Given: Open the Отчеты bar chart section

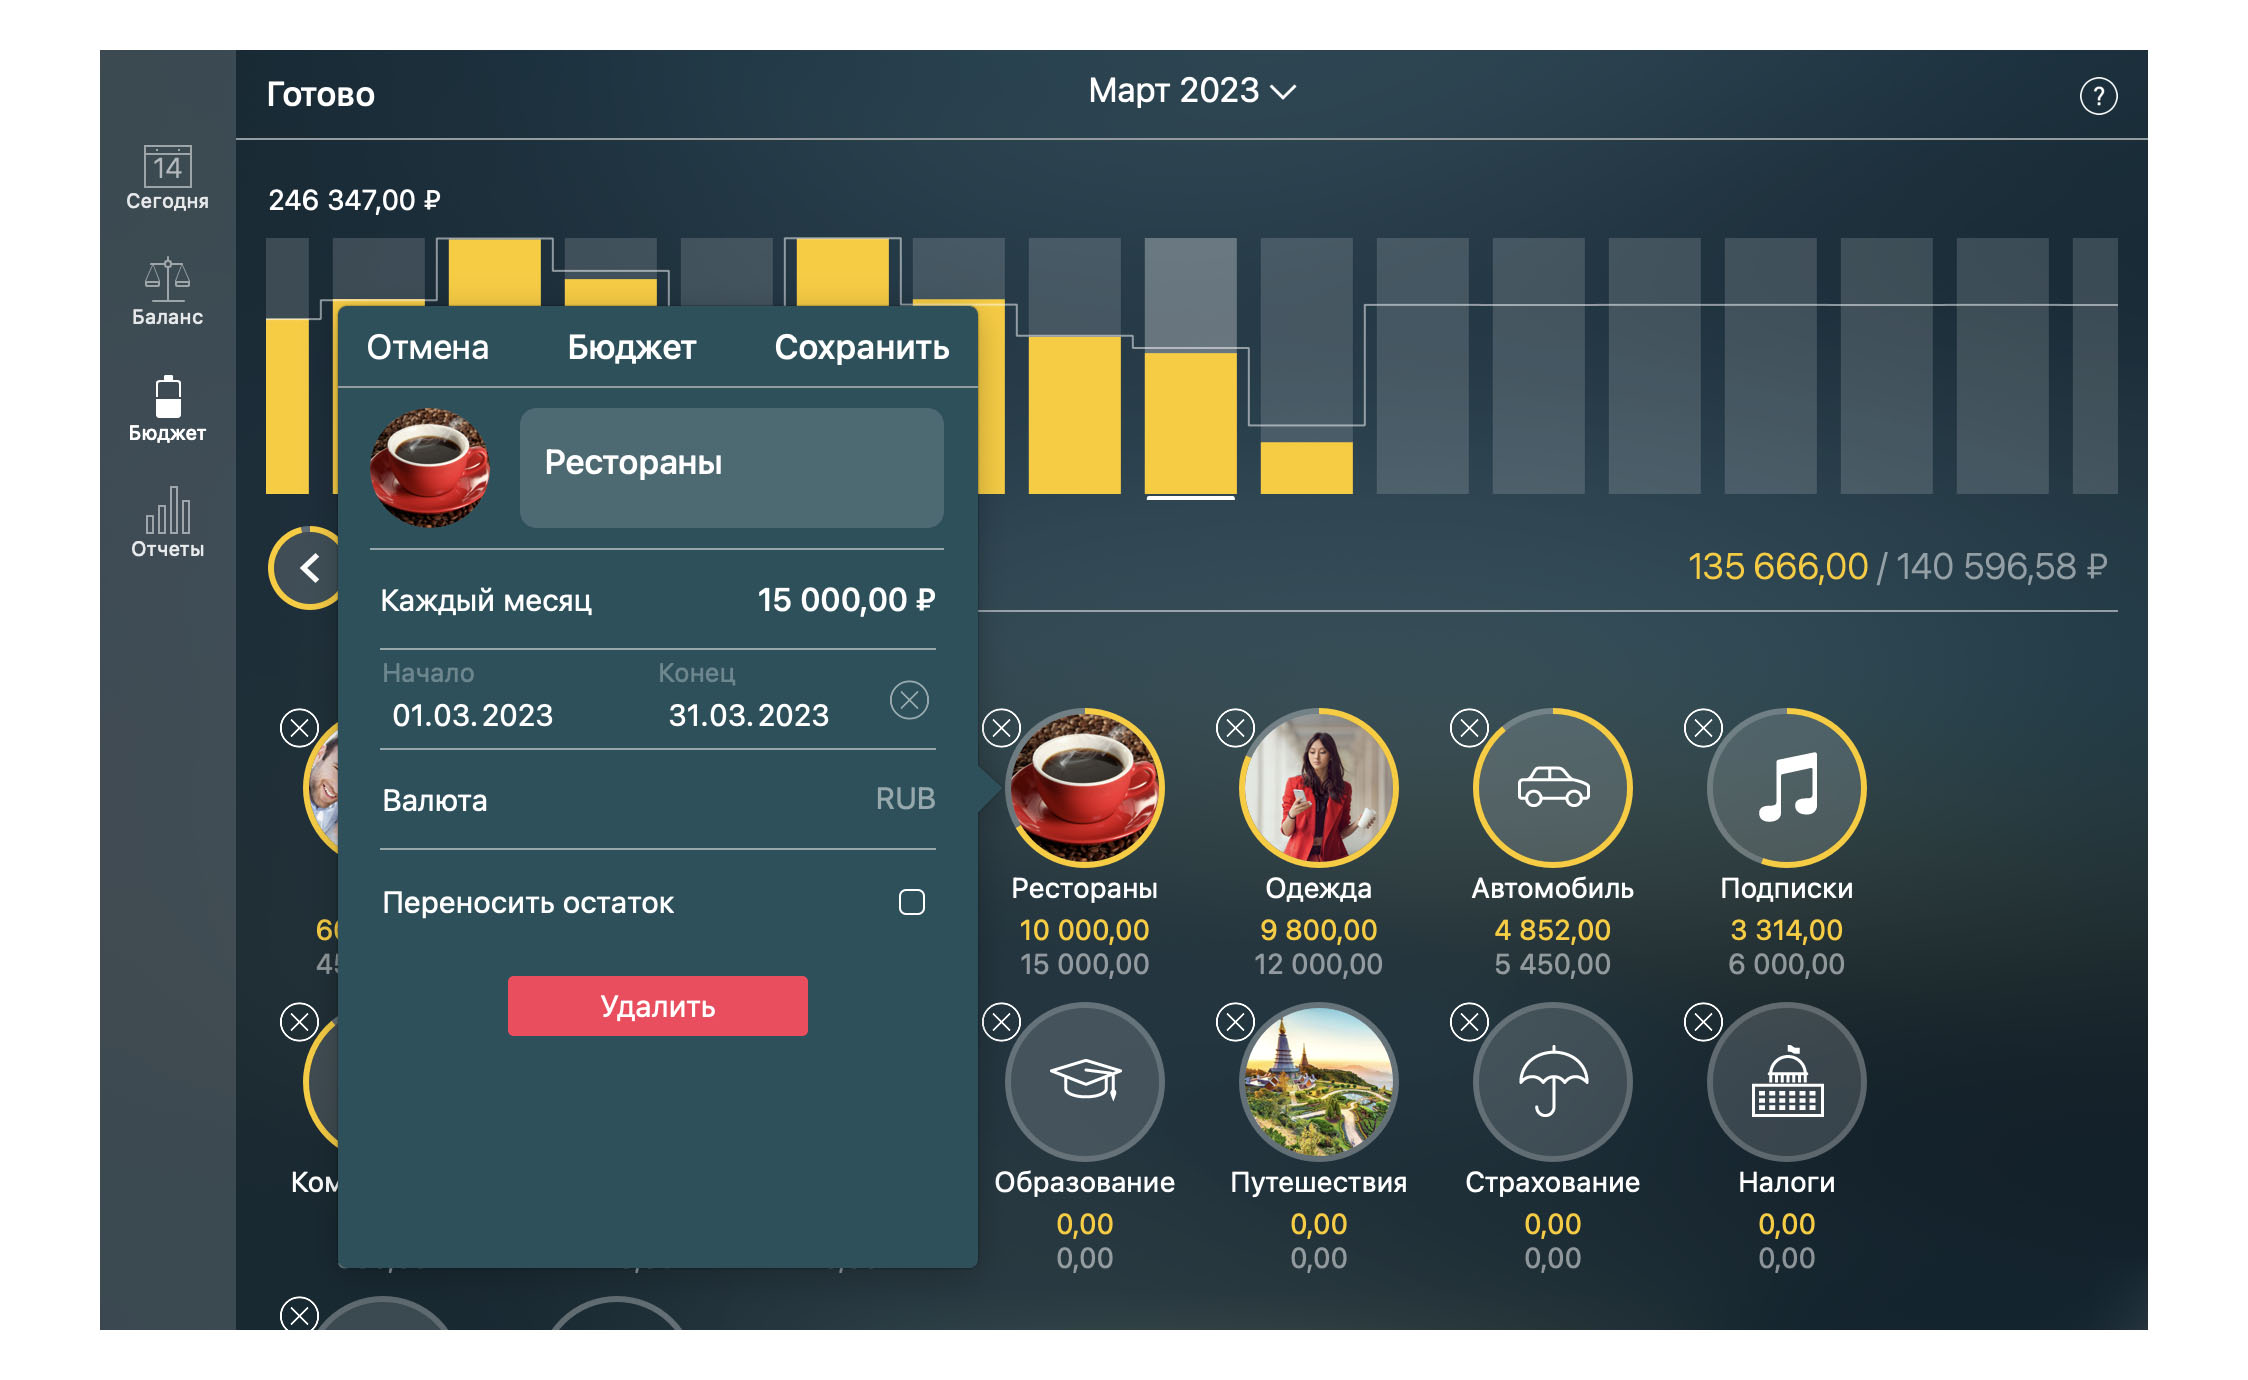Looking at the screenshot, I should (x=167, y=522).
